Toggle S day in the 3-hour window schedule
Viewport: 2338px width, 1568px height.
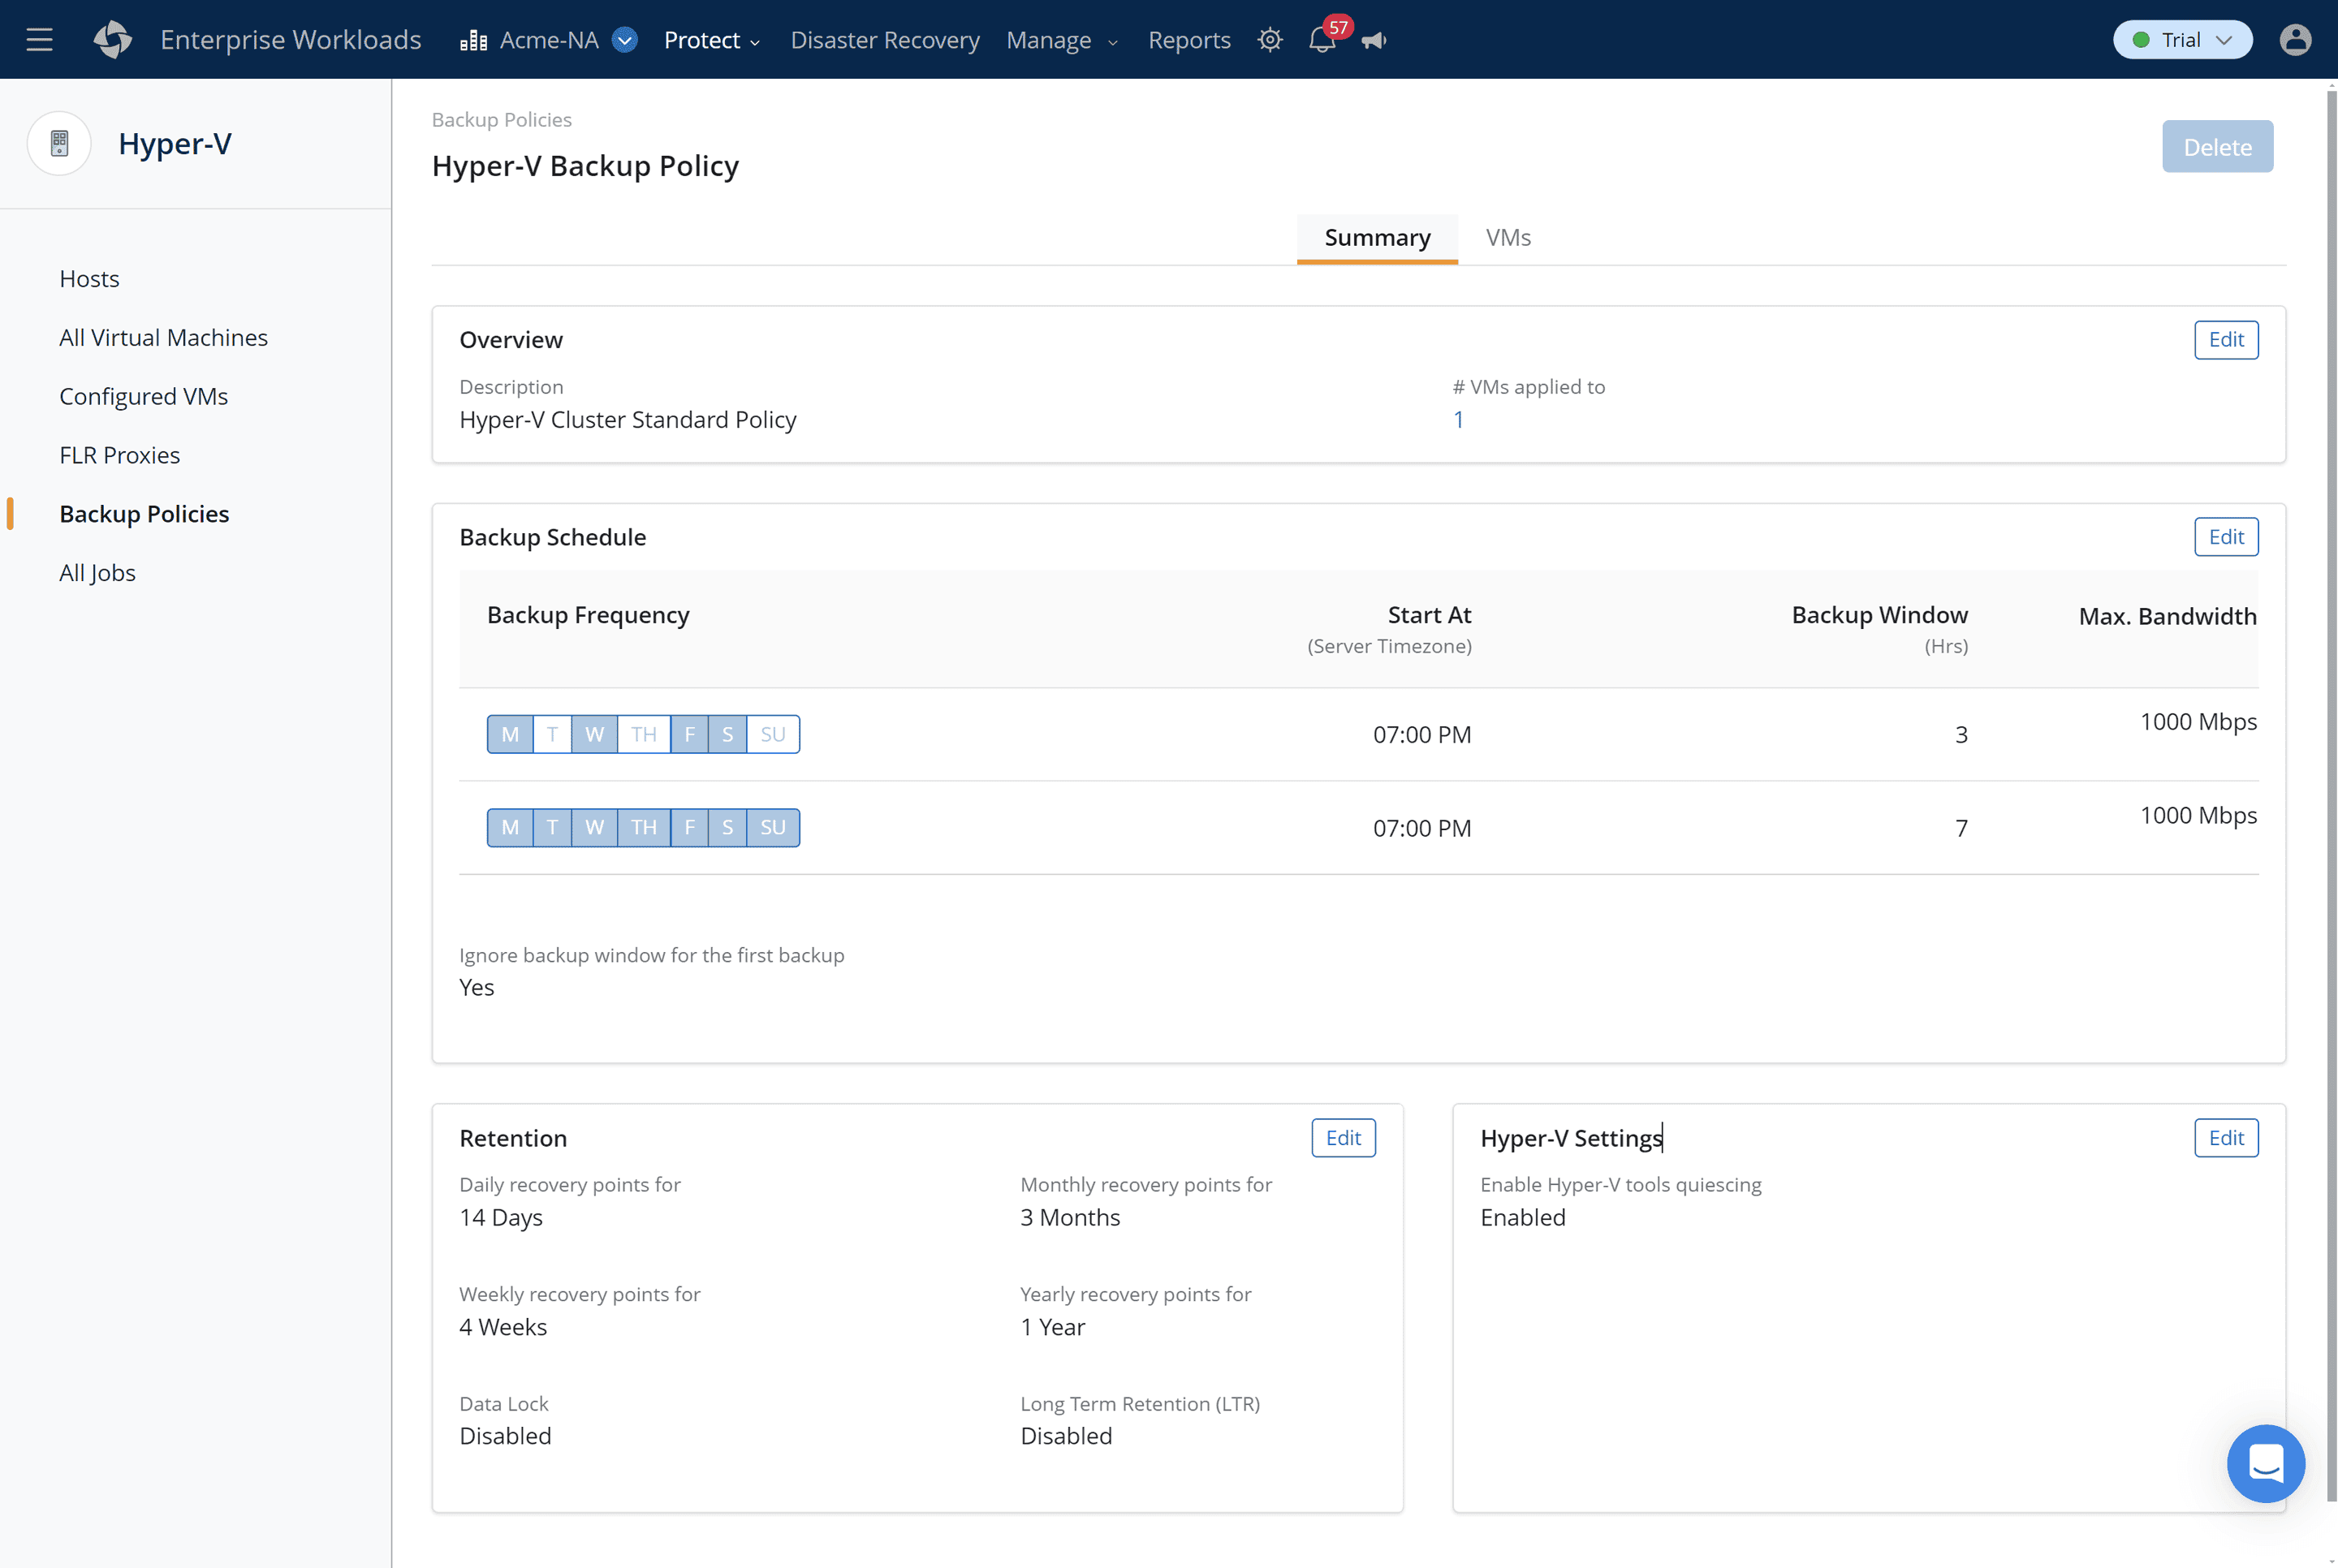click(727, 734)
